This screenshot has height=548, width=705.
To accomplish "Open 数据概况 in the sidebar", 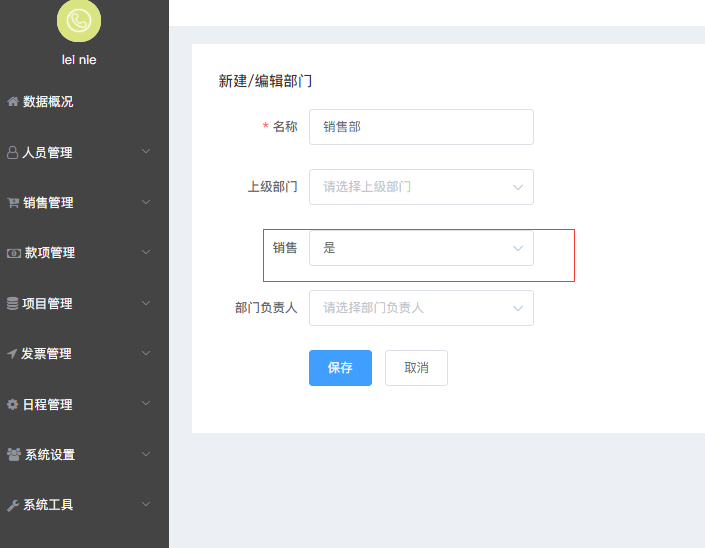I will tap(84, 102).
